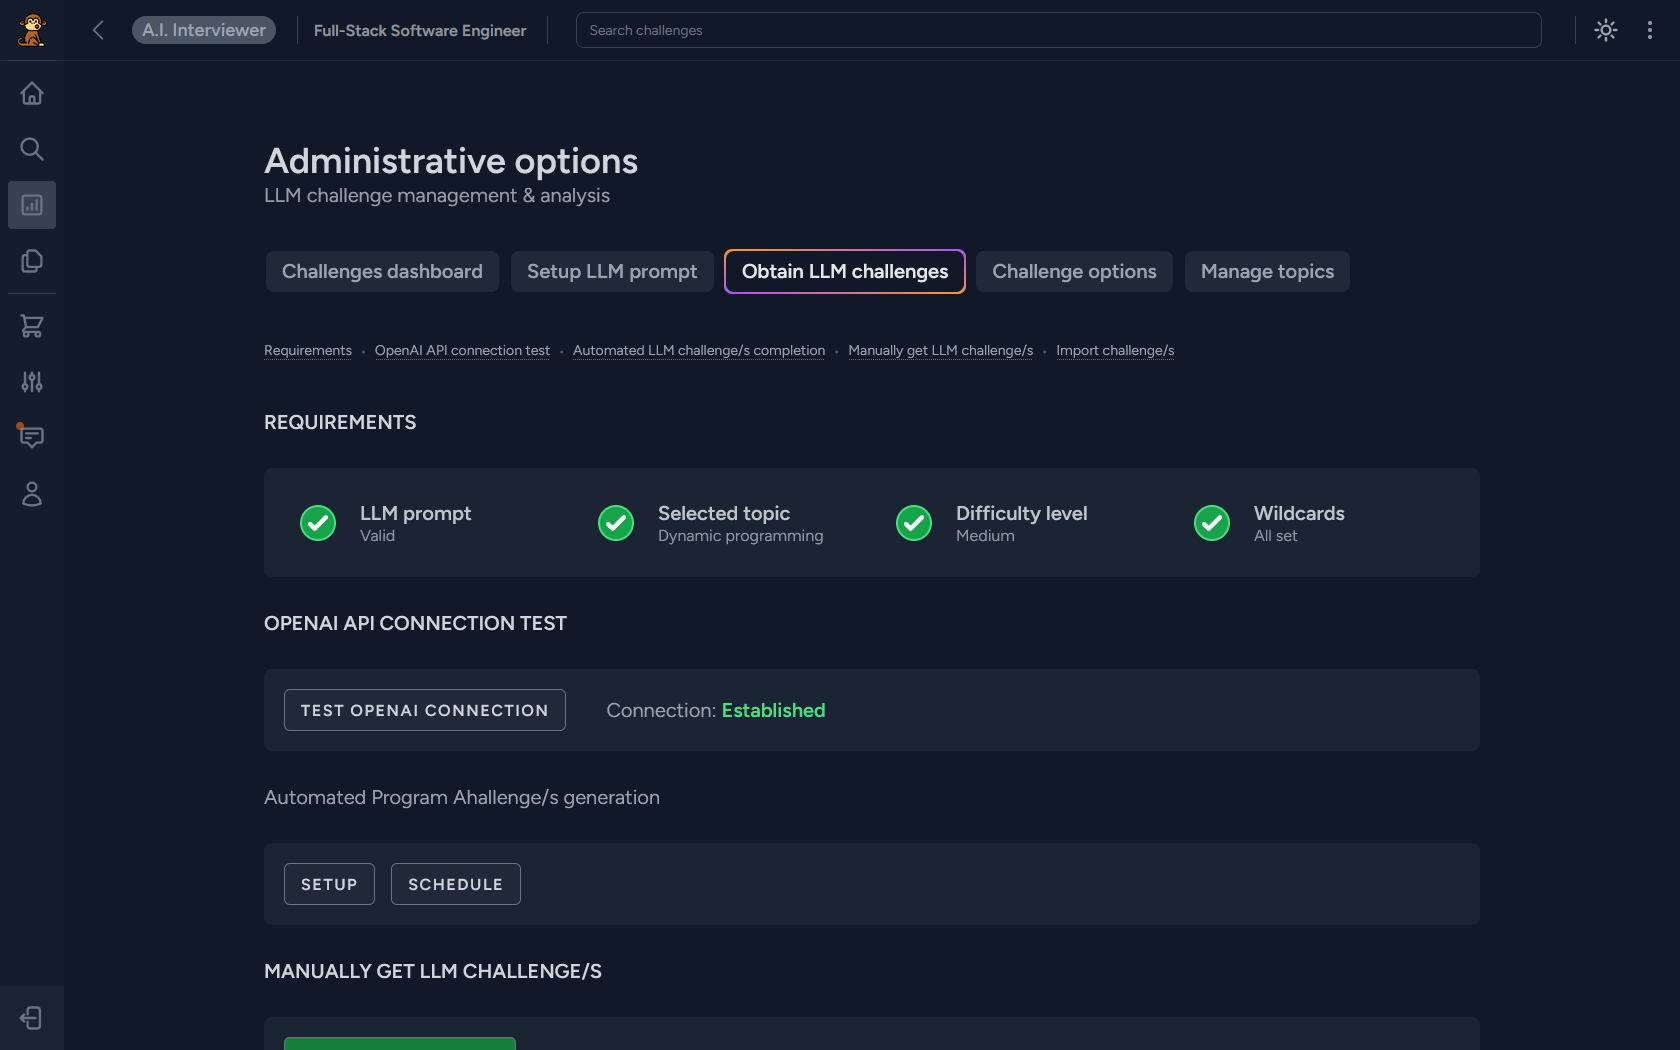1680x1050 pixels.
Task: Click the monkey app logo
Action: pos(32,30)
